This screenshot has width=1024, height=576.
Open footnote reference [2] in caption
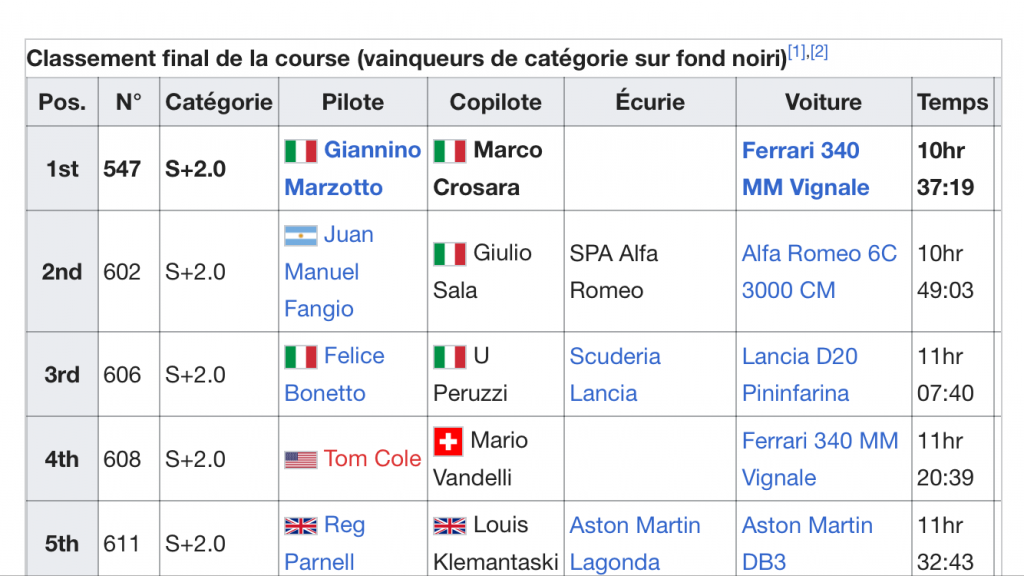click(x=819, y=52)
